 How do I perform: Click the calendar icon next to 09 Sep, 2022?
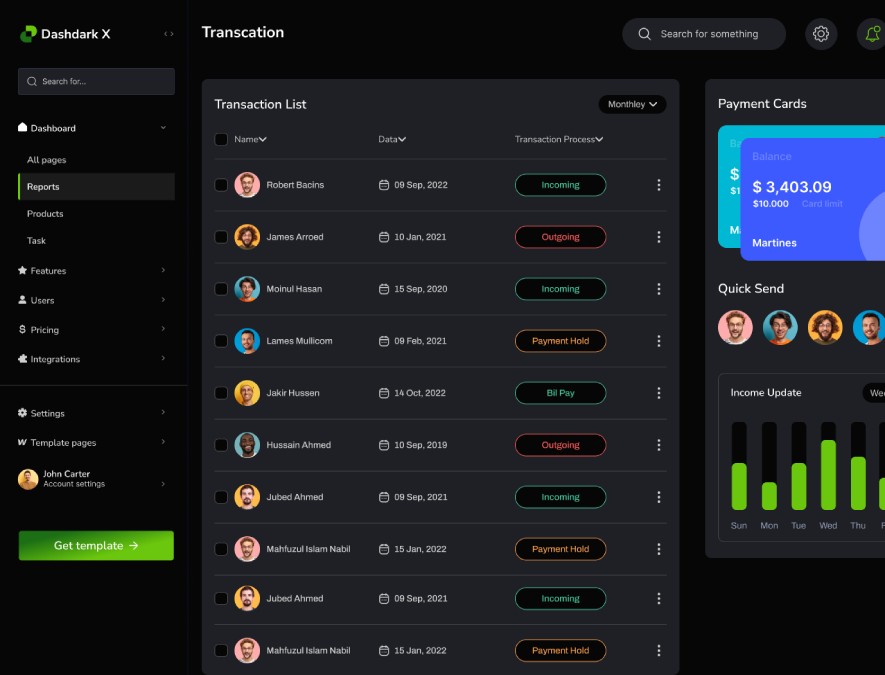click(384, 185)
